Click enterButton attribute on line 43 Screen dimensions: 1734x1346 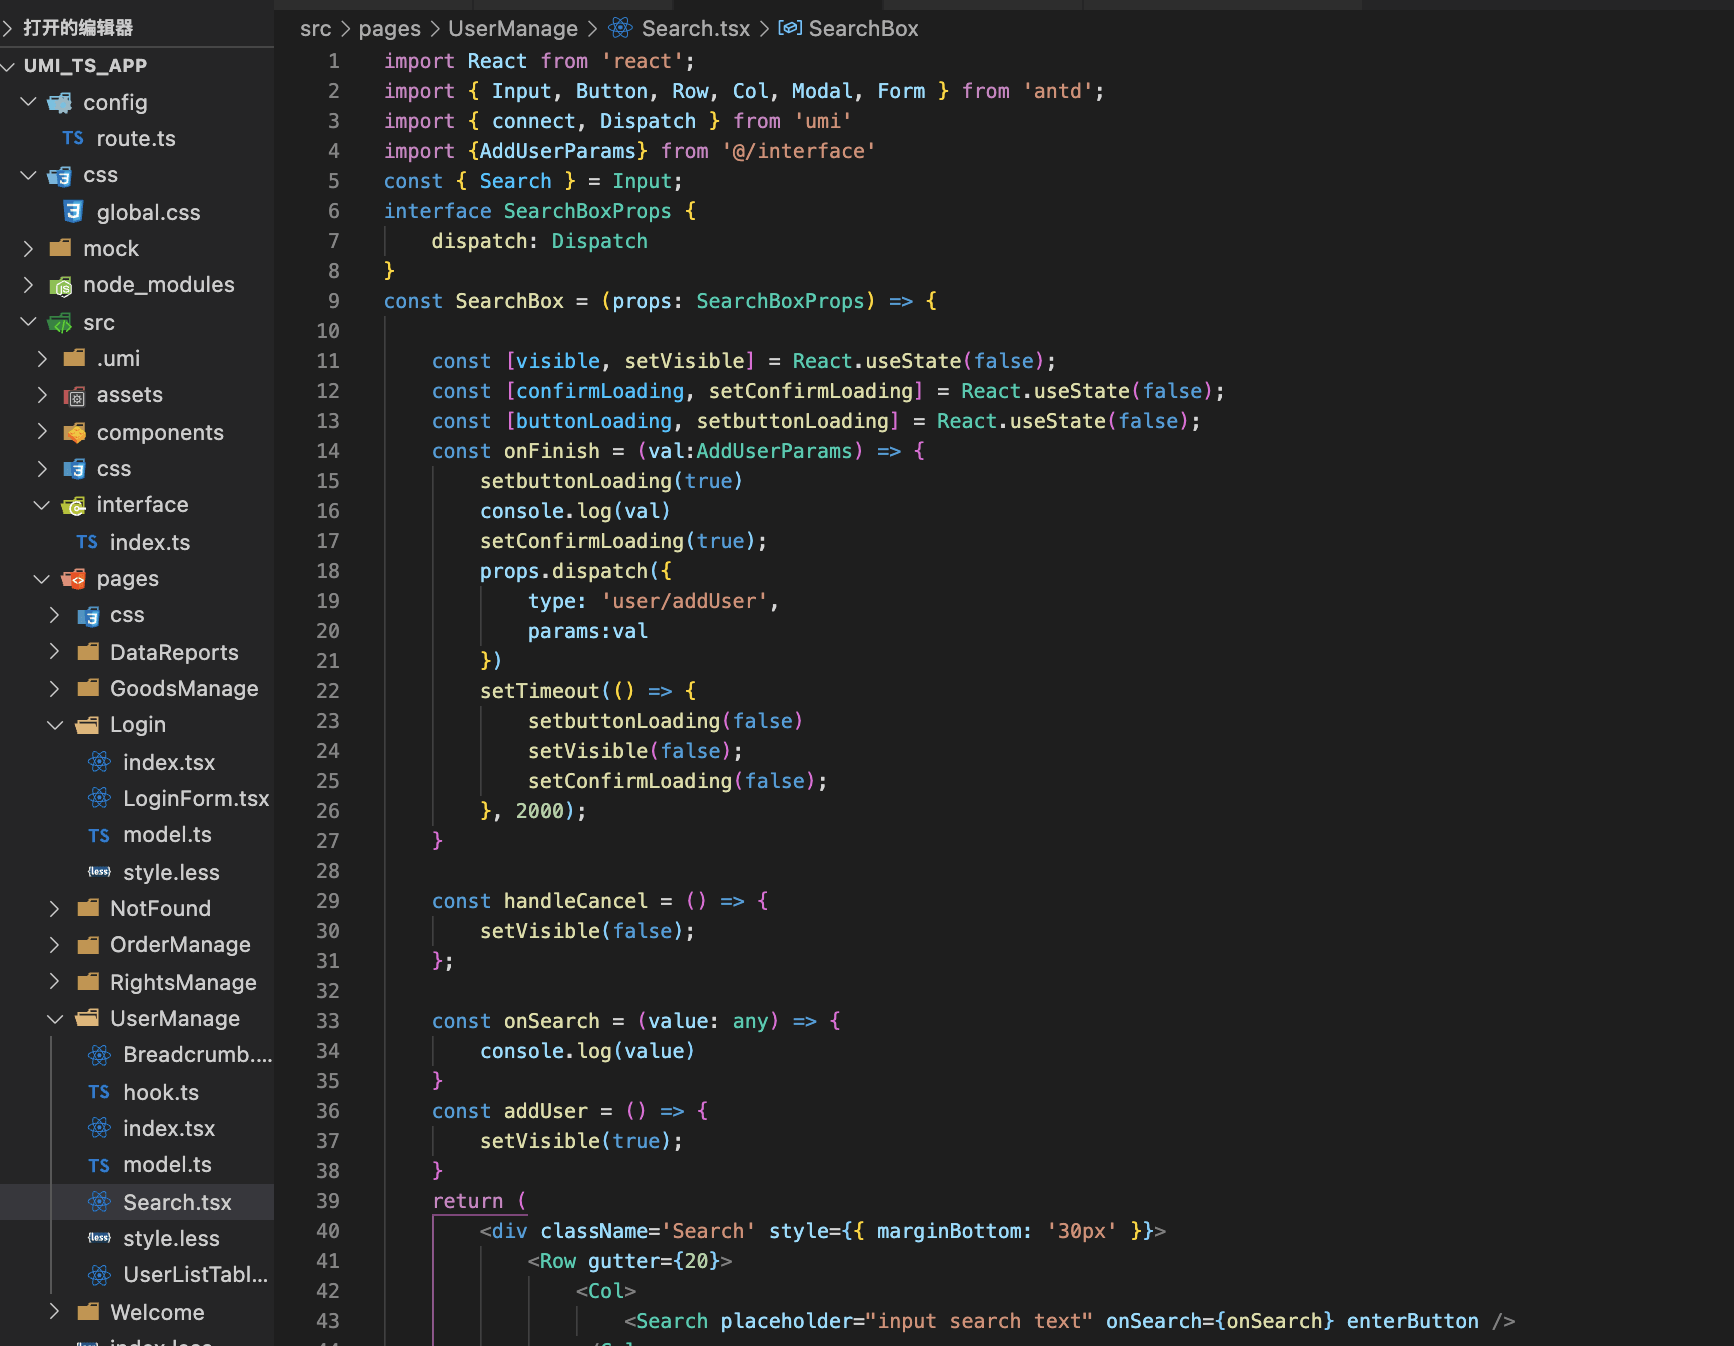[x=1412, y=1321]
